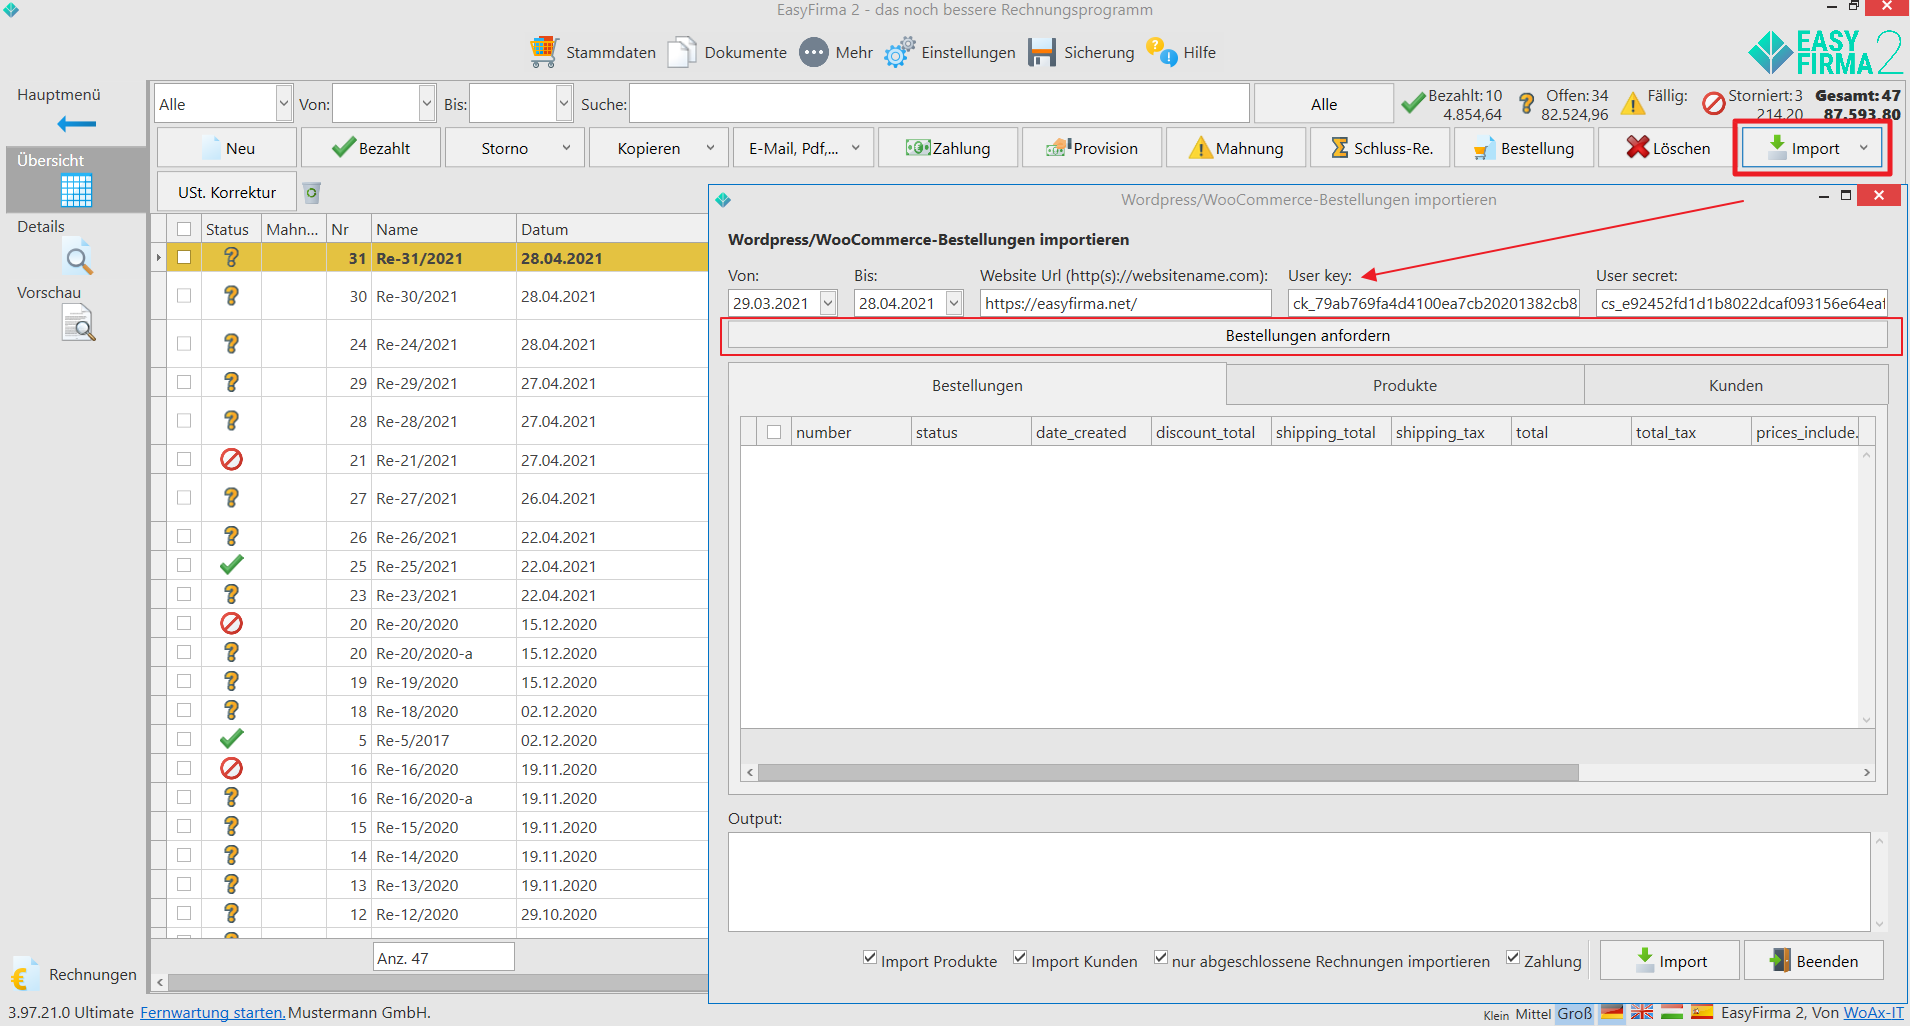The height and width of the screenshot is (1026, 1910).
Task: Create Mahnung reminder from toolbar
Action: [x=1236, y=148]
